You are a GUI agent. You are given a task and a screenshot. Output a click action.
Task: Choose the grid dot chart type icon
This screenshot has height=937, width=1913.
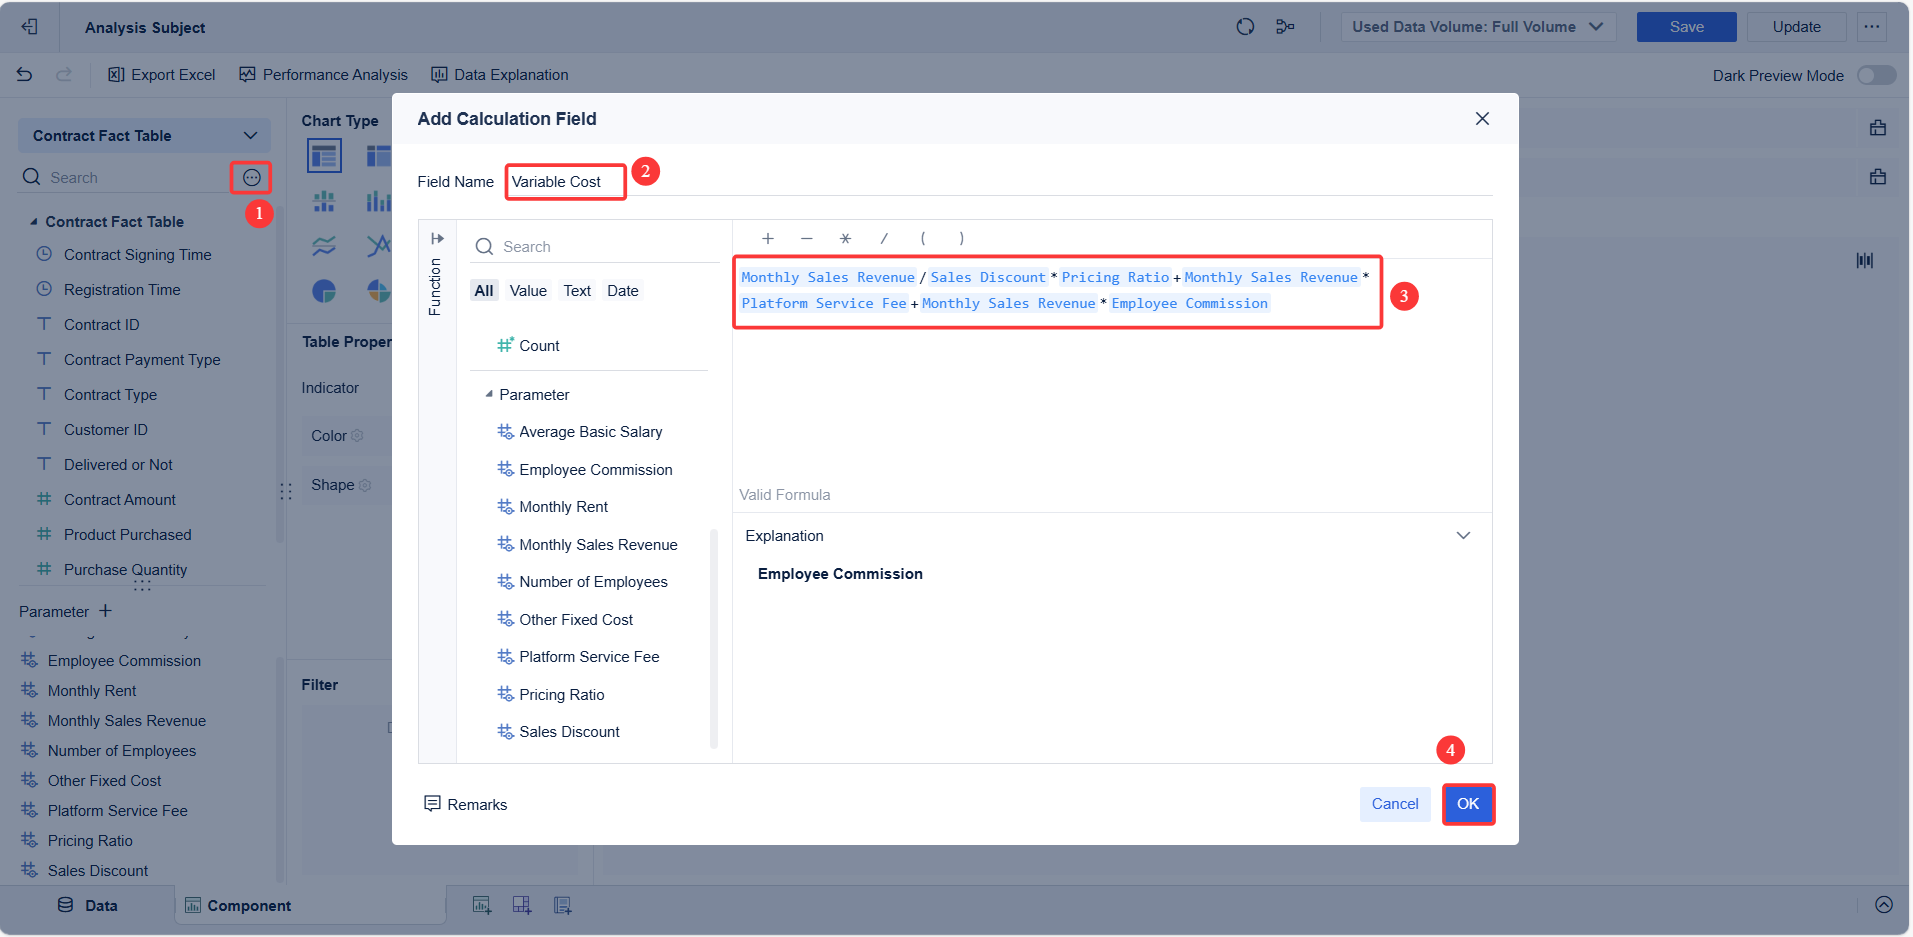(x=324, y=202)
